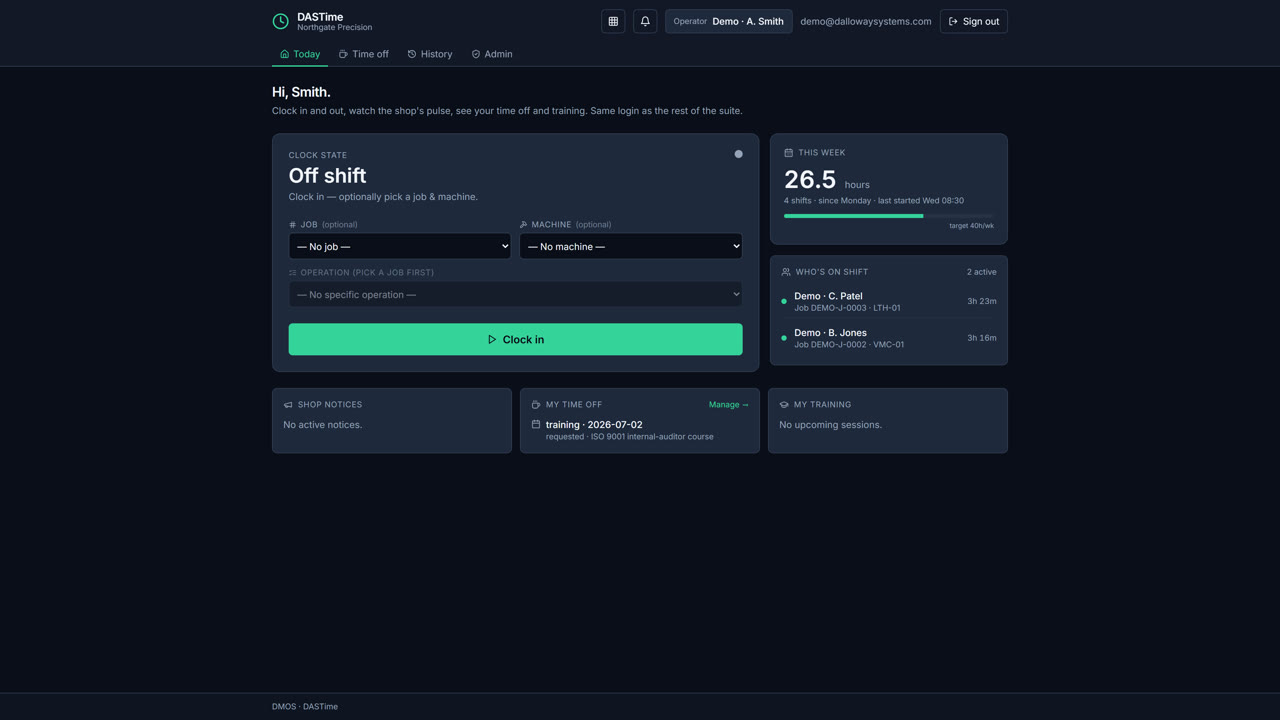Click the target 40h/wk label
1280x720 pixels.
(x=971, y=226)
